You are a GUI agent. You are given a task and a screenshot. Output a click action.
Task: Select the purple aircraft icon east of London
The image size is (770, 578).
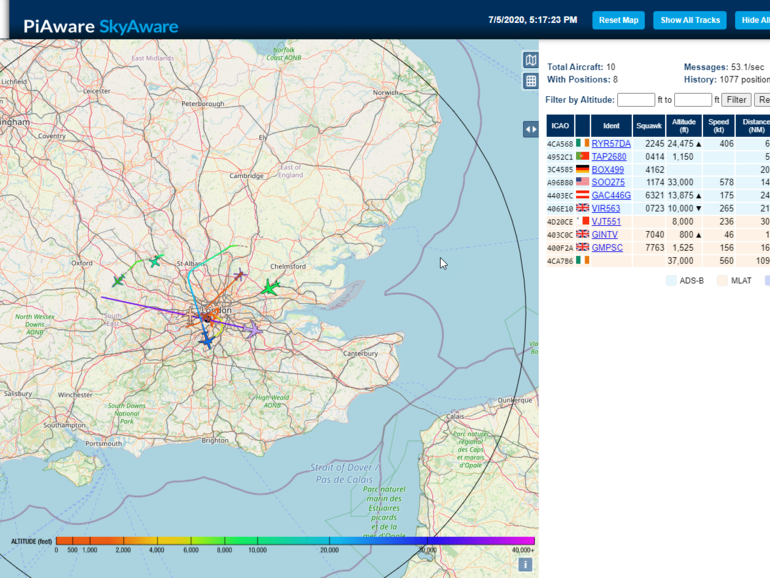[x=253, y=330]
